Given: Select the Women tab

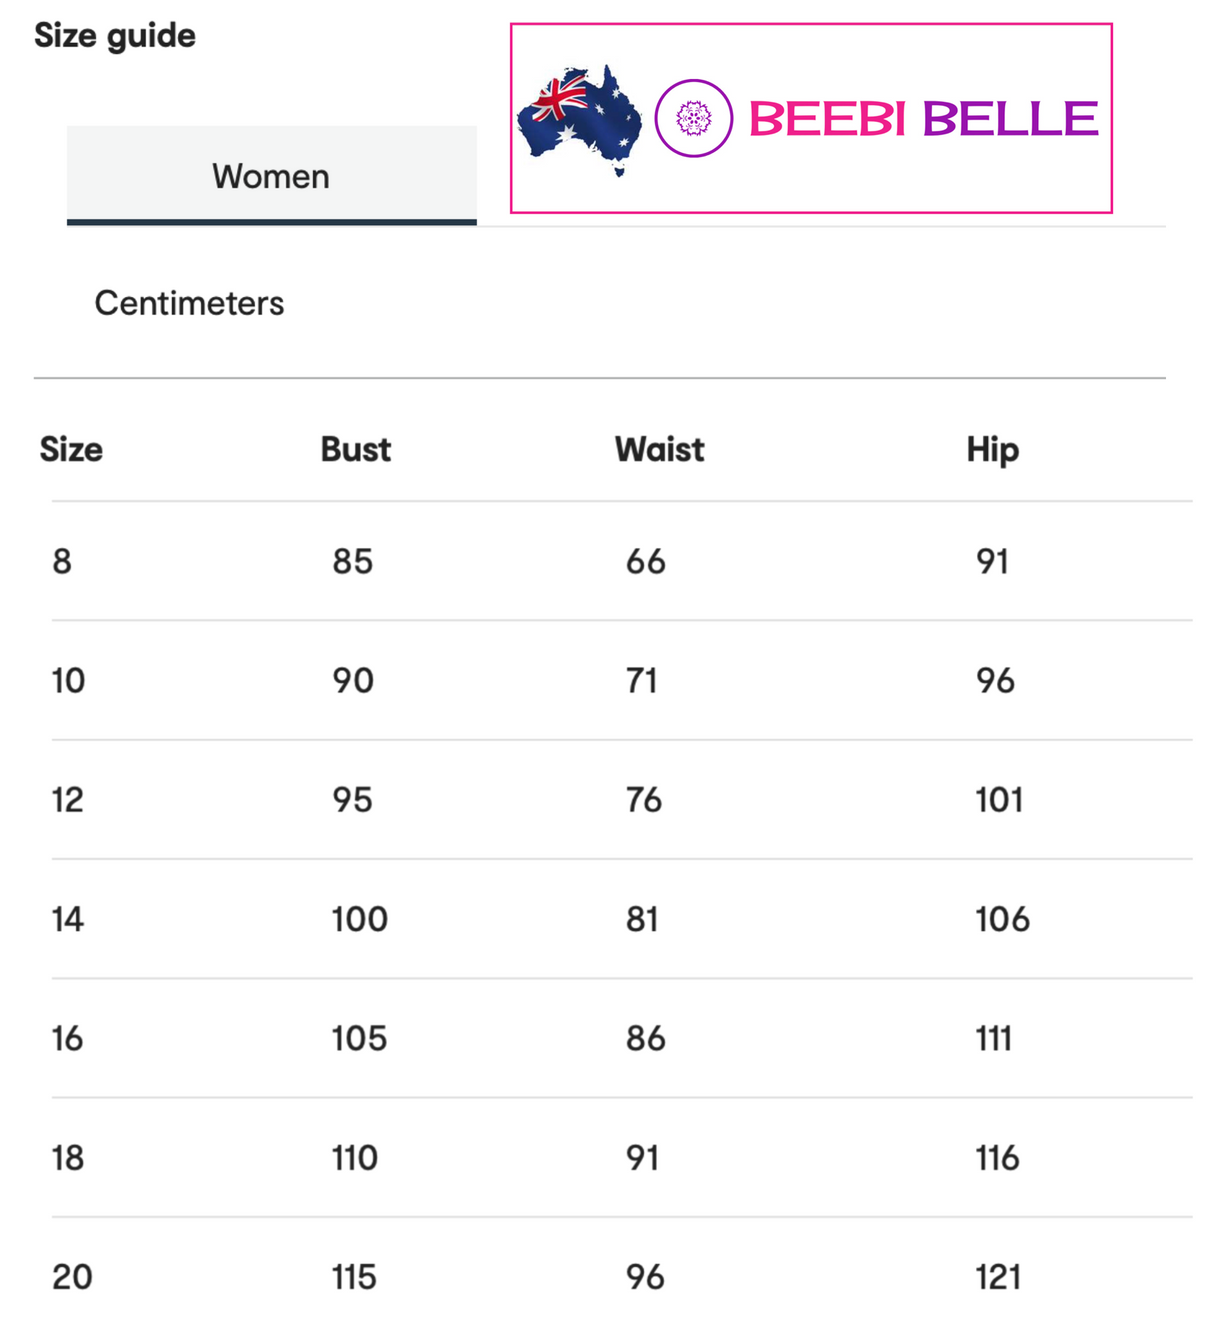Looking at the screenshot, I should 271,176.
